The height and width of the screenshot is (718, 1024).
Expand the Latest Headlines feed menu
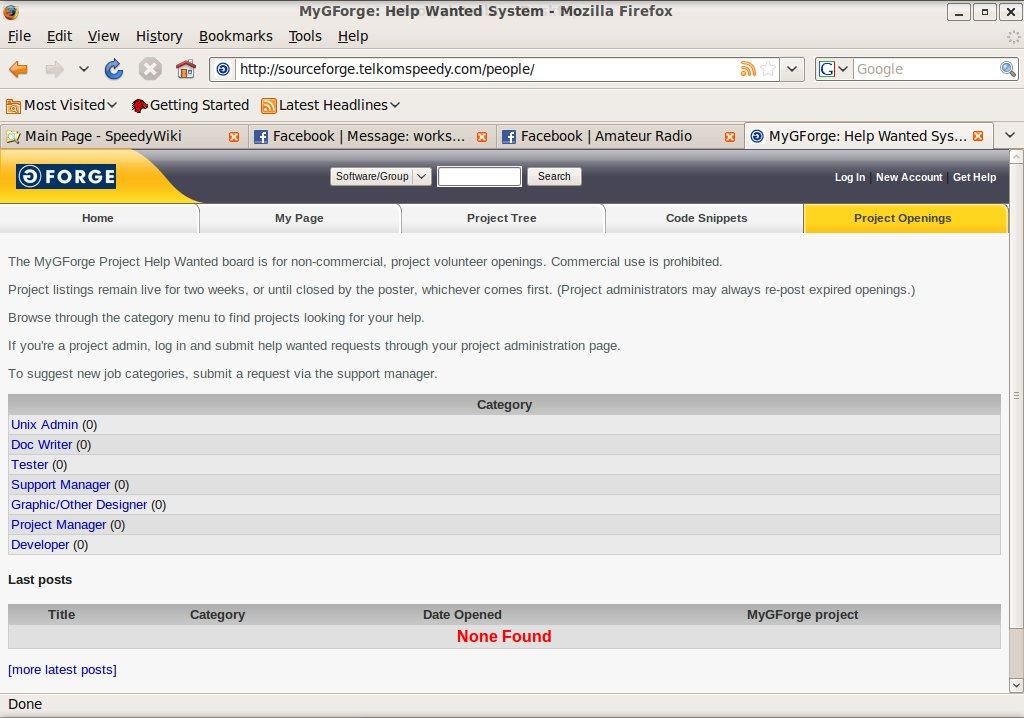330,105
